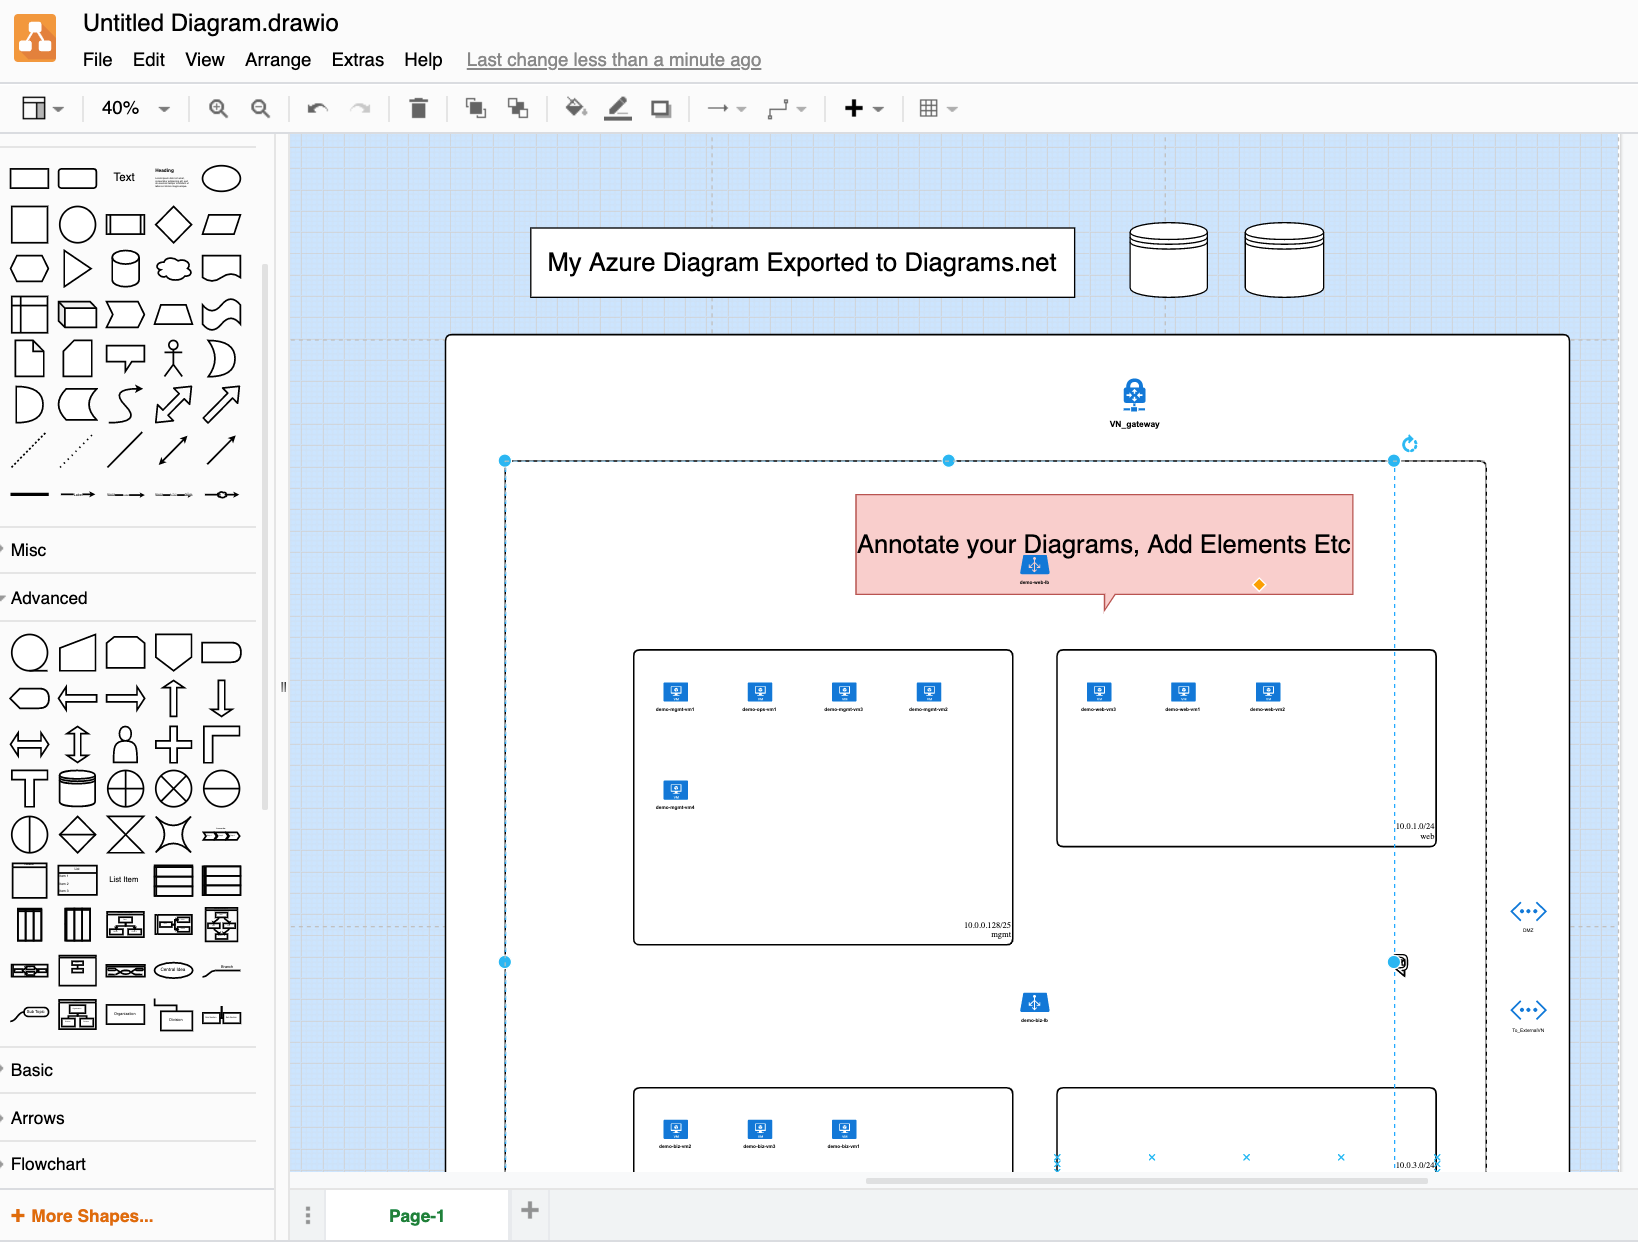1638x1242 pixels.
Task: Click the orange diamond handle on the annotation
Action: click(x=1259, y=583)
